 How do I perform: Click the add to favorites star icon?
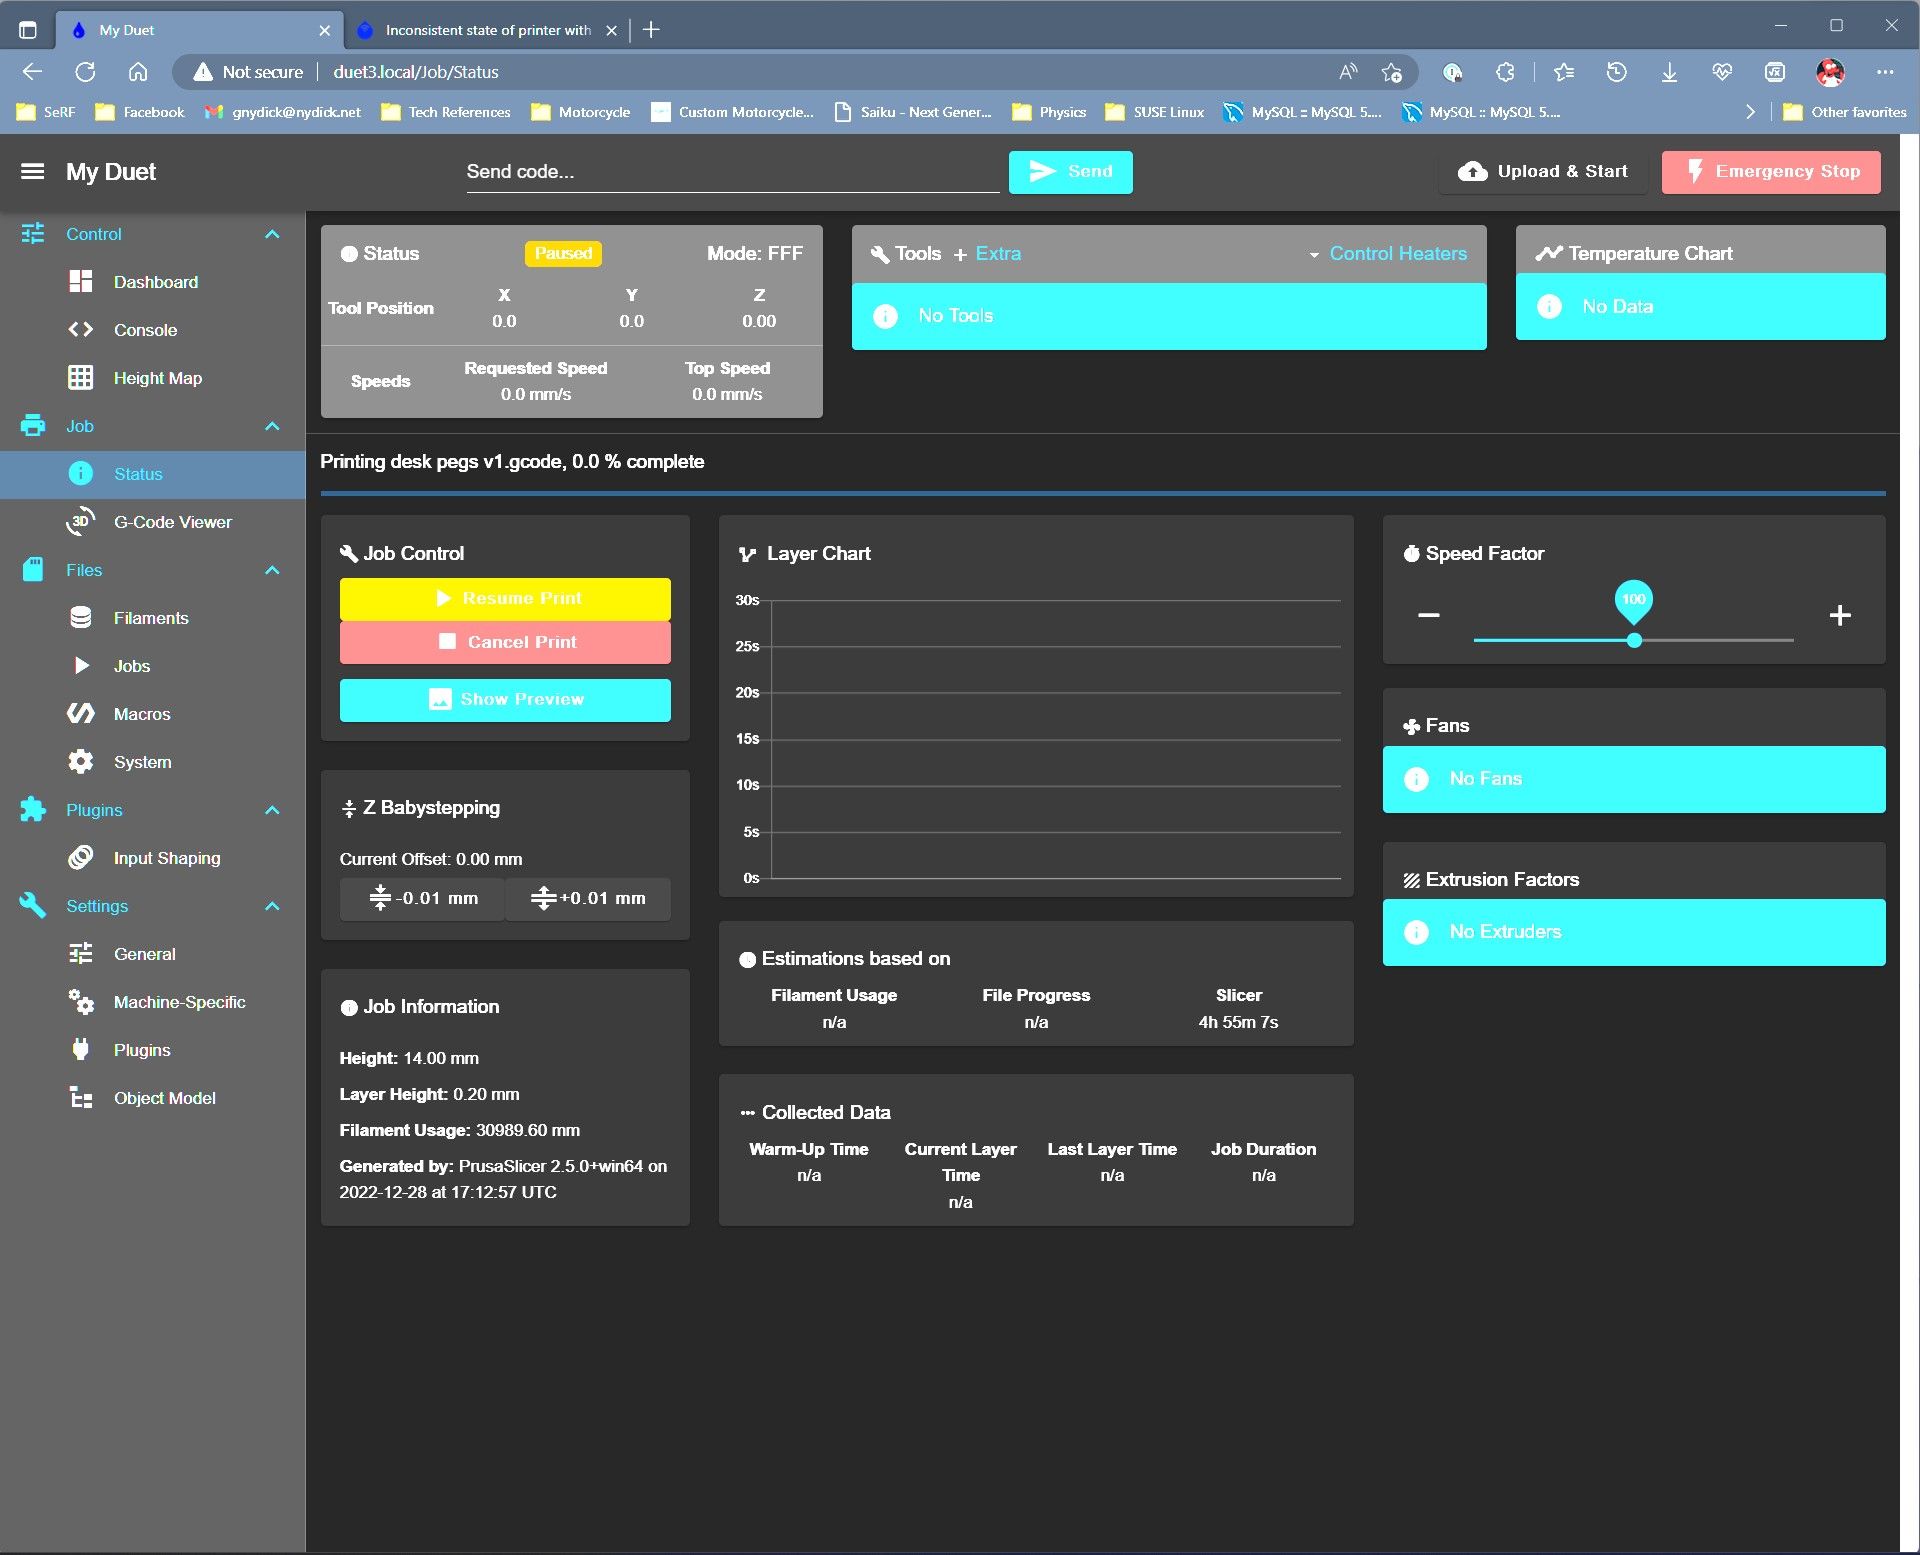click(1391, 72)
